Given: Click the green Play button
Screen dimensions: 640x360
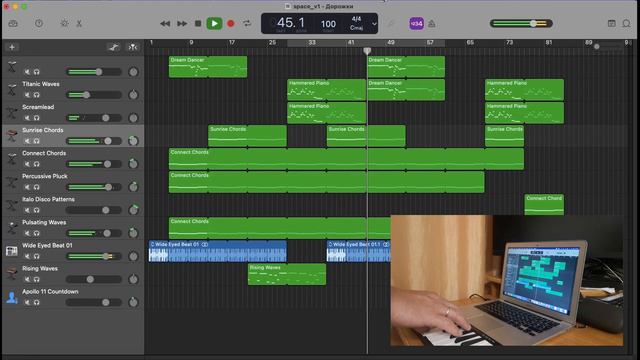Looking at the screenshot, I should (x=214, y=24).
